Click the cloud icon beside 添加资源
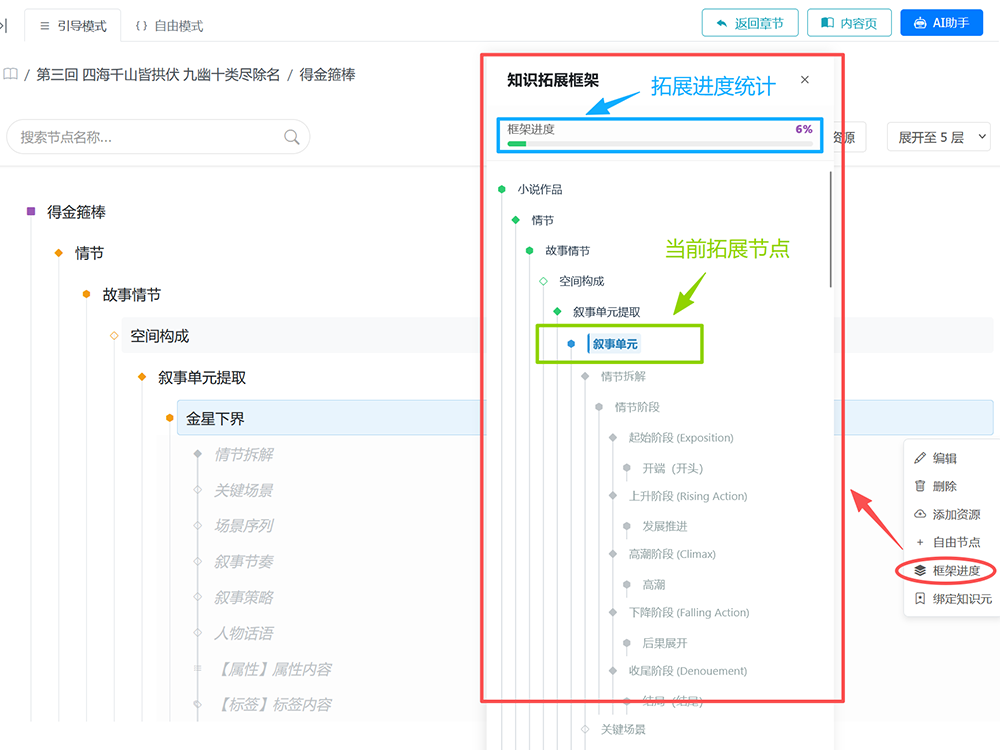 (920, 514)
